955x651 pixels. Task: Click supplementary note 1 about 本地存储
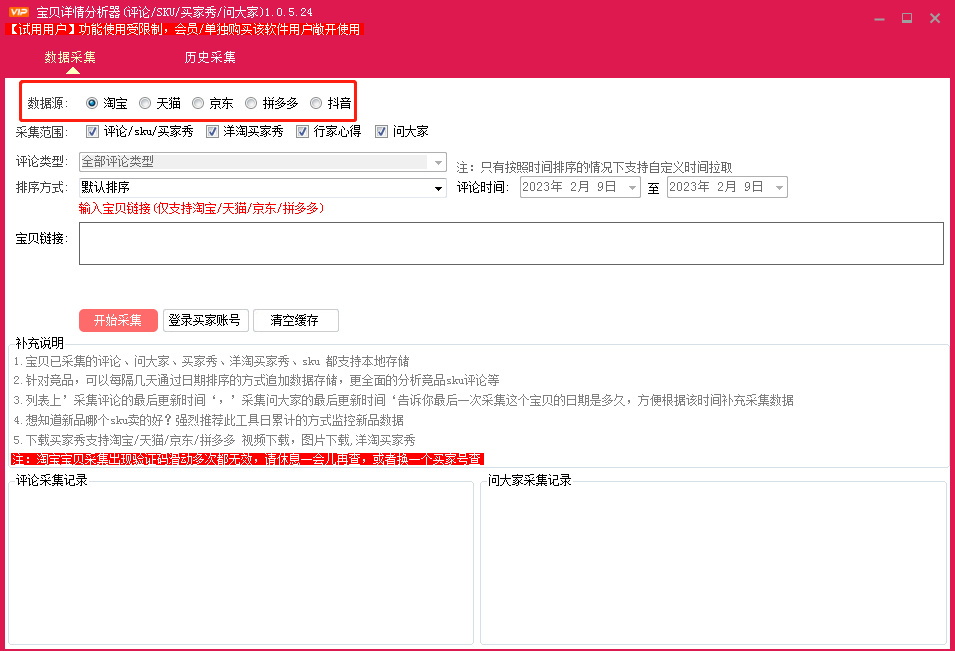pyautogui.click(x=211, y=362)
